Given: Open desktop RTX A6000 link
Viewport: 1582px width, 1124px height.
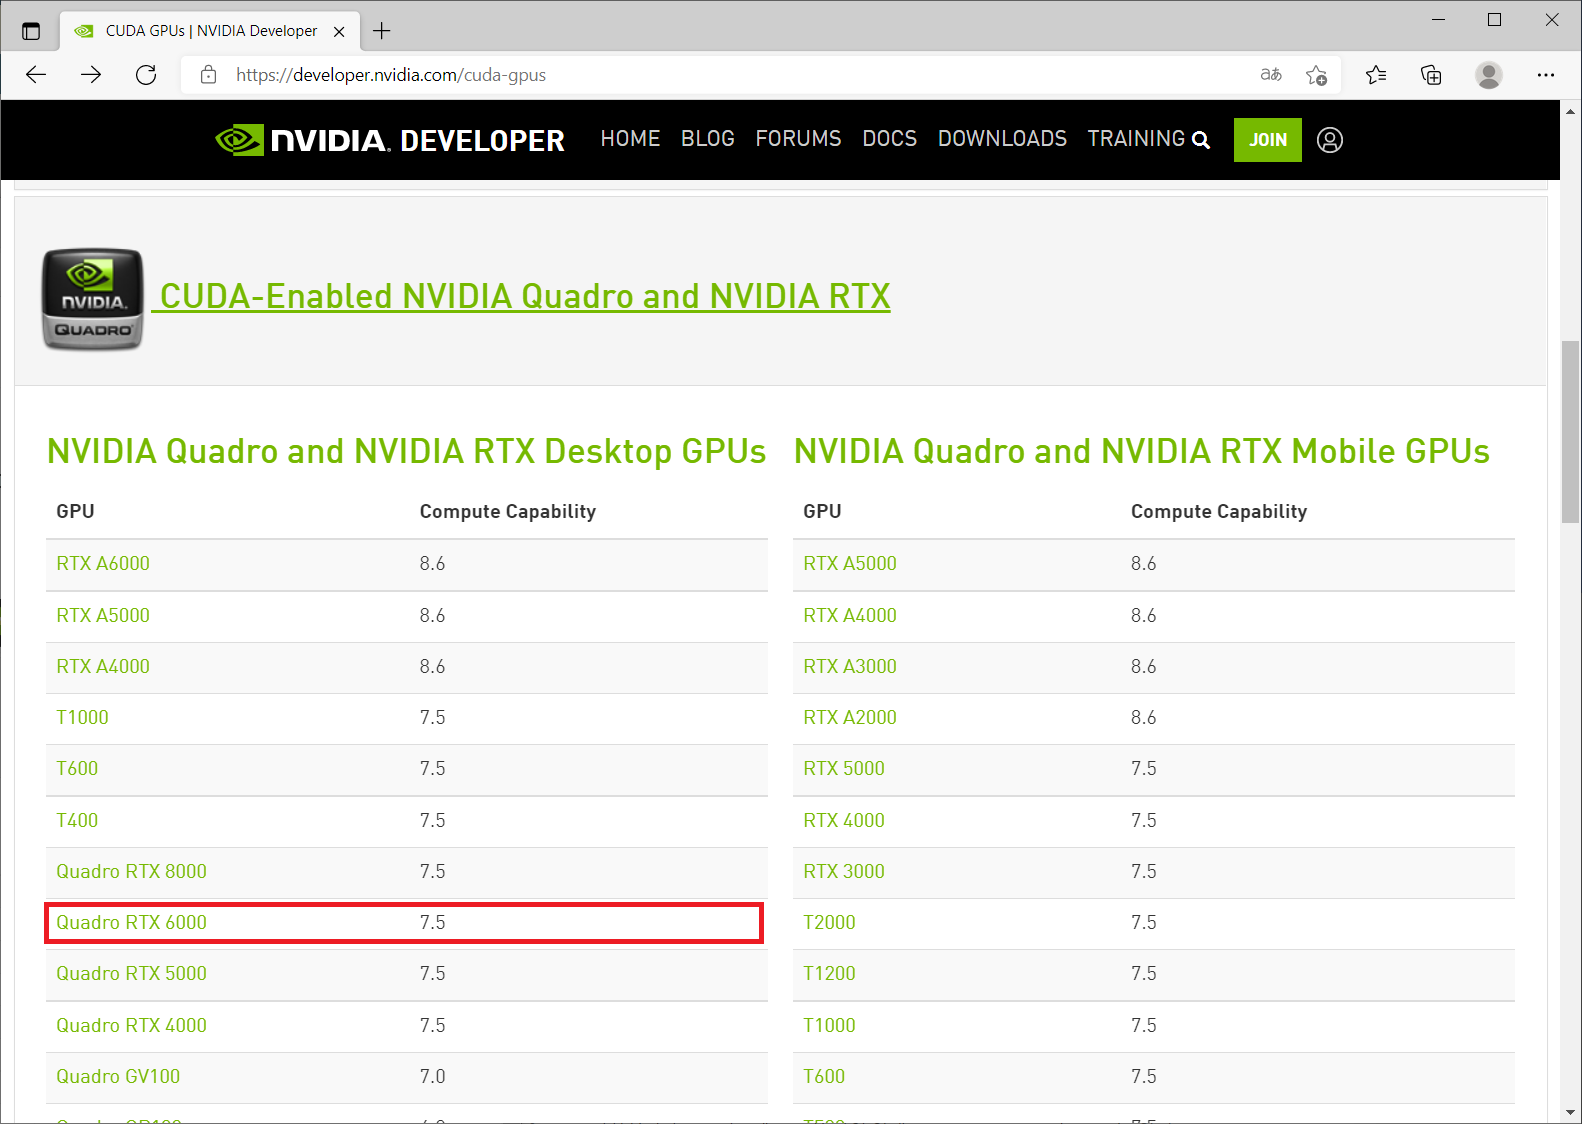Looking at the screenshot, I should (103, 563).
